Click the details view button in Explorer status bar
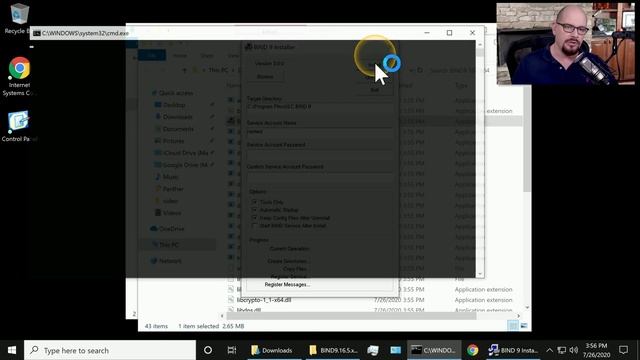The height and width of the screenshot is (360, 640). (513, 326)
